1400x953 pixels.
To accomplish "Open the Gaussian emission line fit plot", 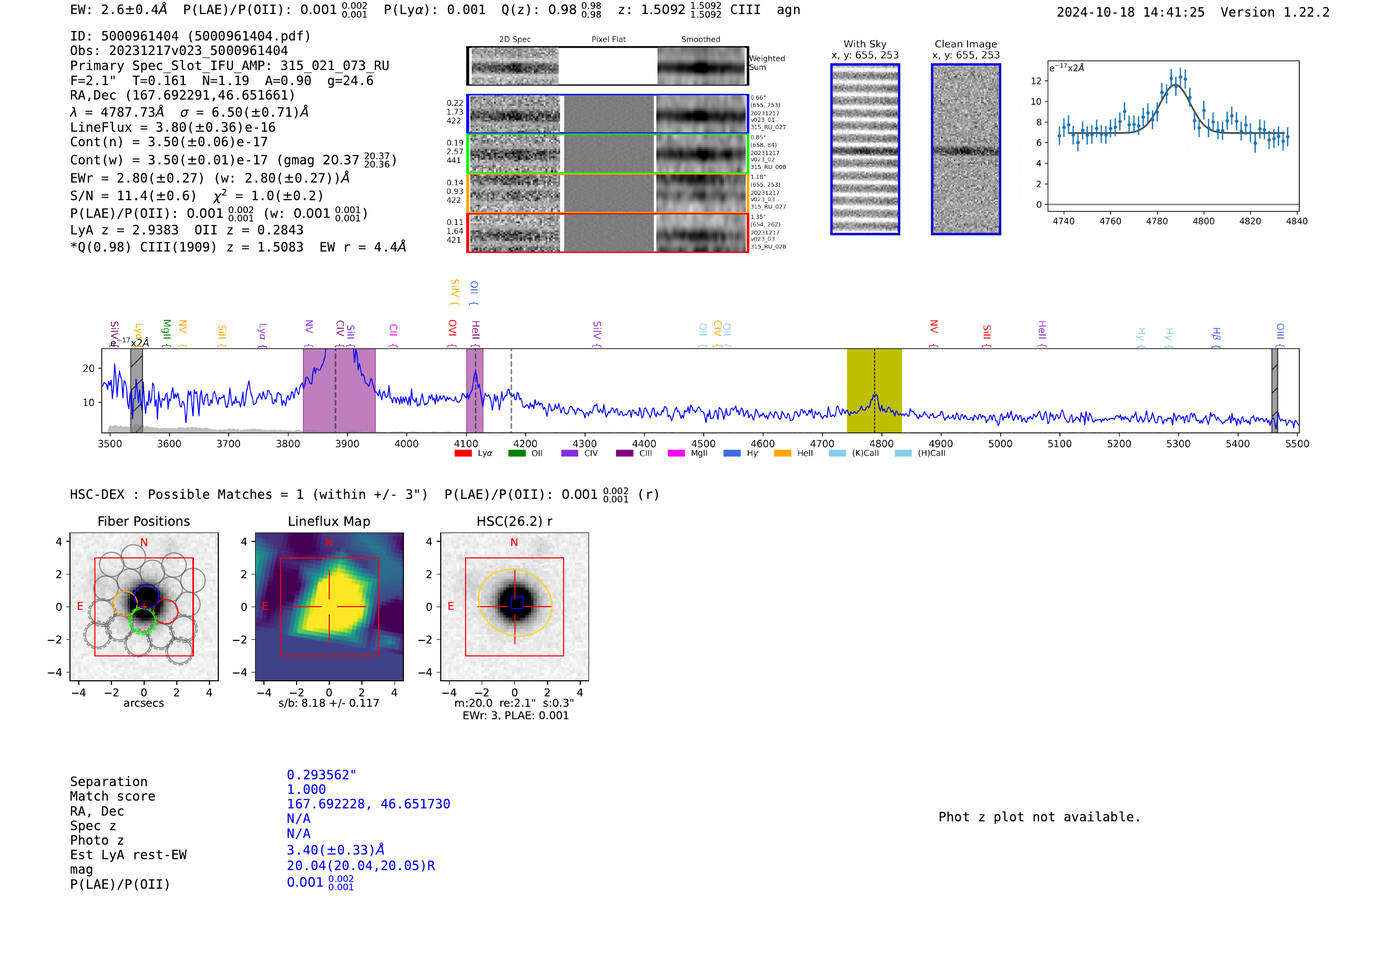I will tap(1173, 136).
